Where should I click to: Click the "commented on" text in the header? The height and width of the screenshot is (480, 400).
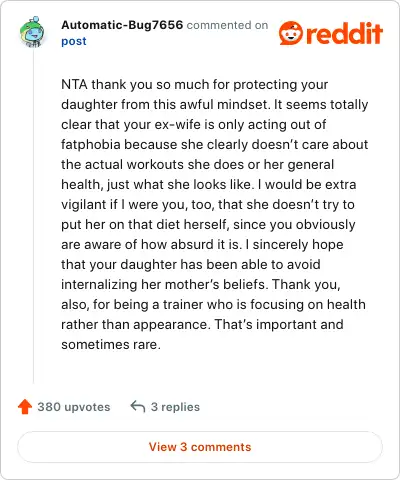coord(227,25)
